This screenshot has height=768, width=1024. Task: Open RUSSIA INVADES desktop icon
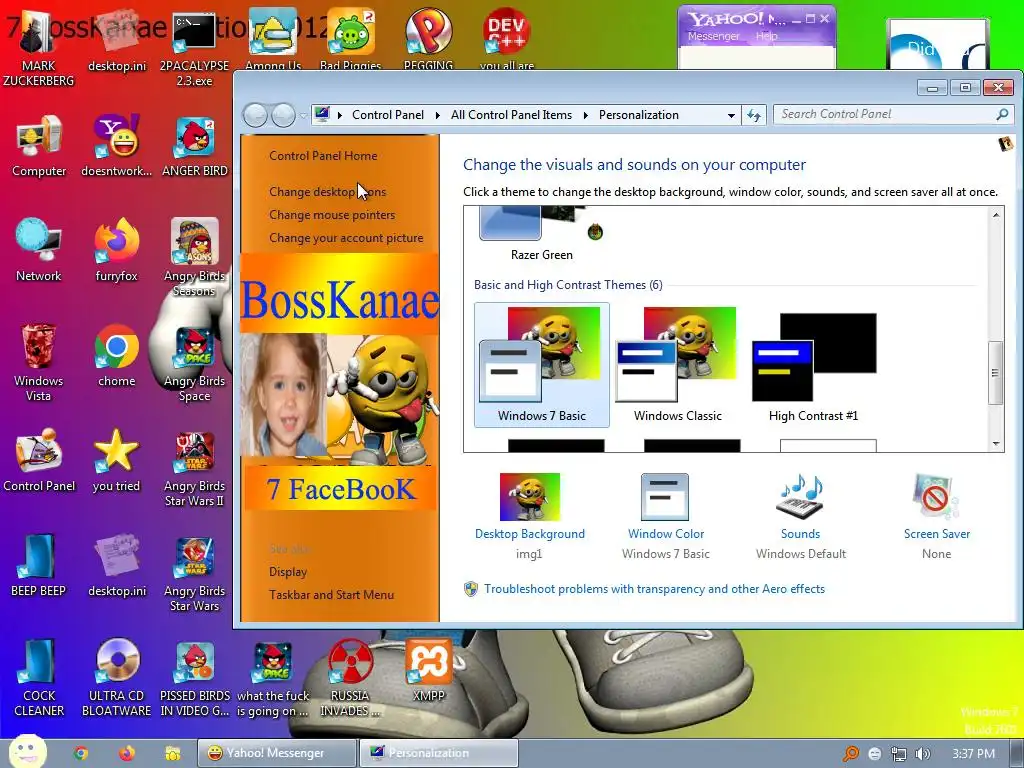click(350, 678)
